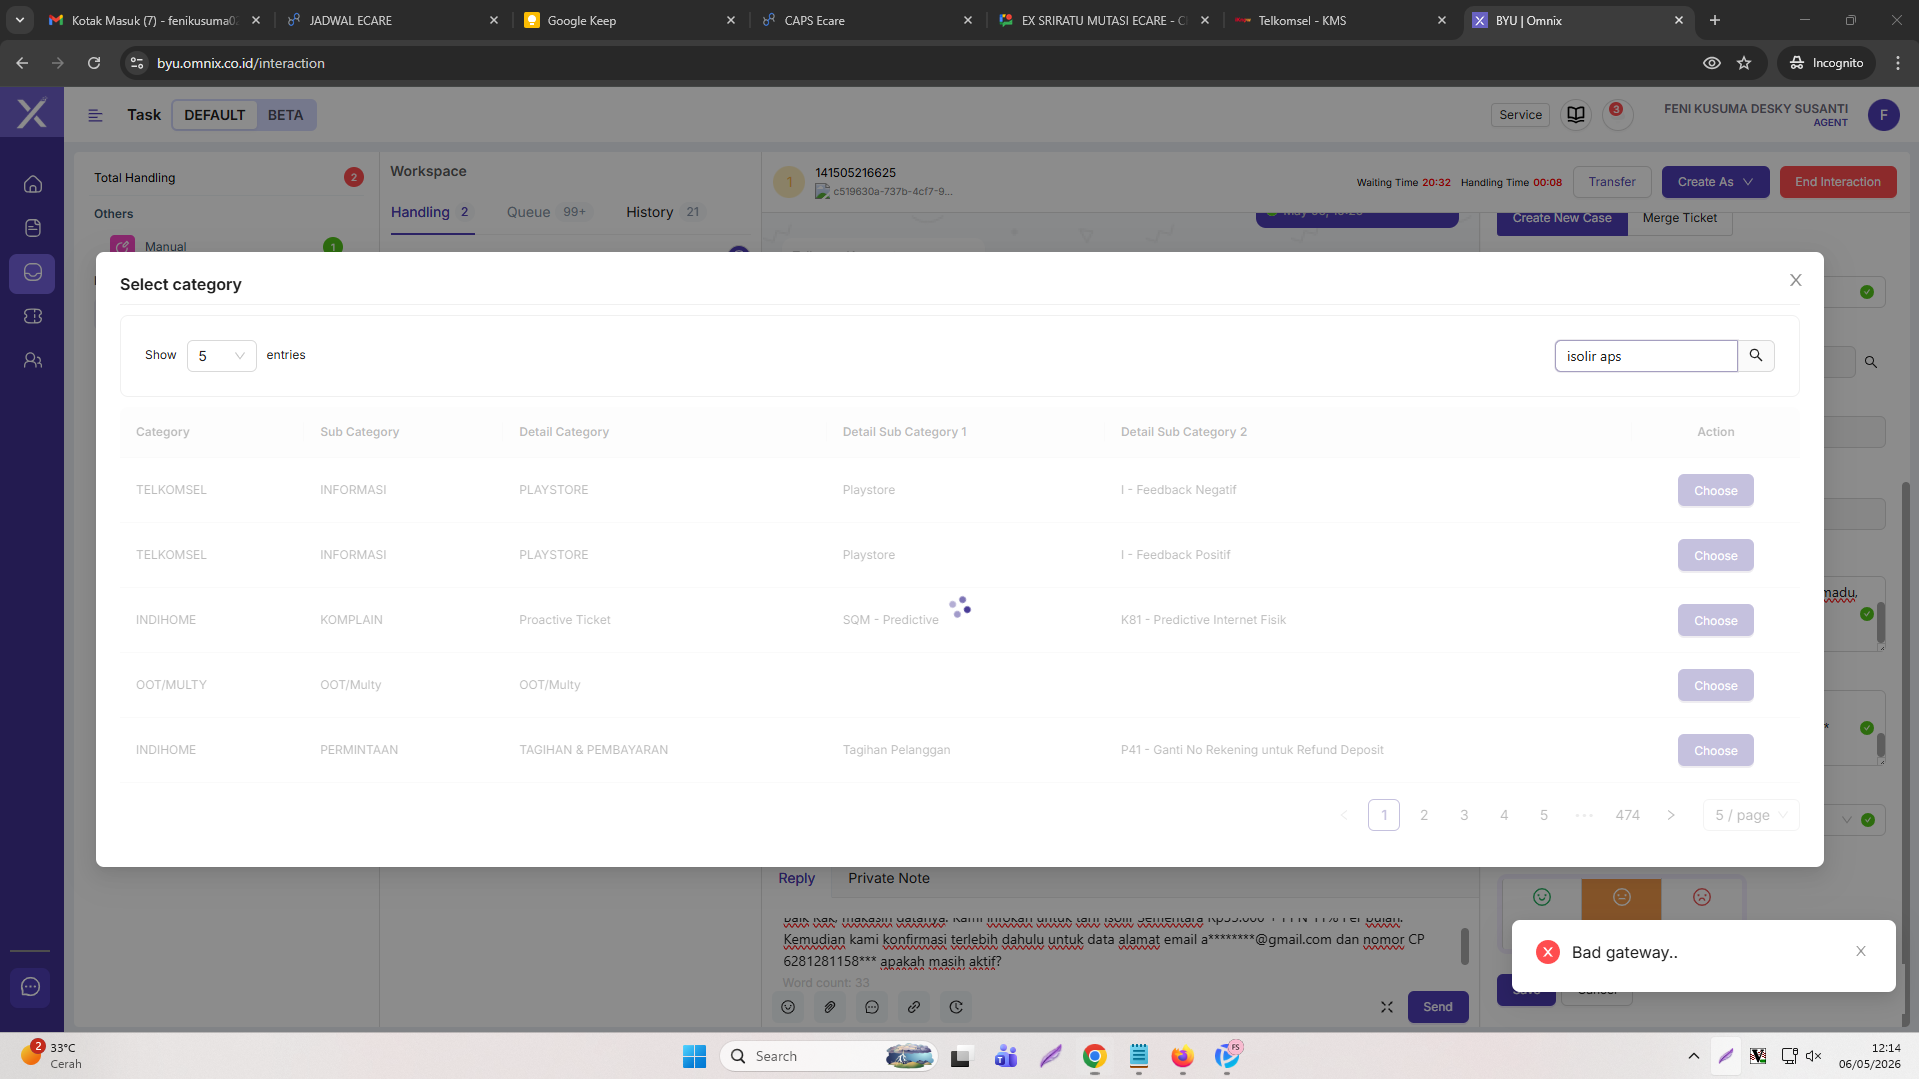This screenshot has width=1919, height=1079.
Task: Select the Create New Case tab
Action: [1561, 219]
